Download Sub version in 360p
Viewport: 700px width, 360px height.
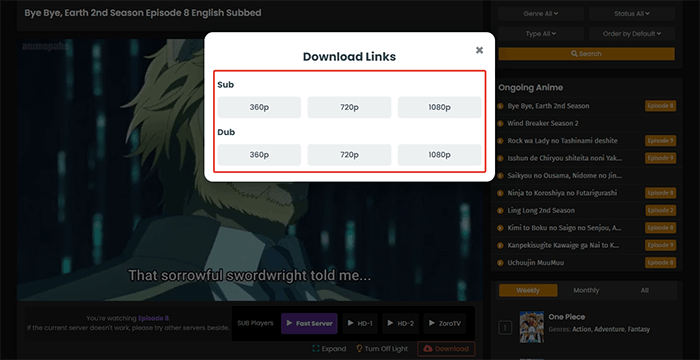(x=259, y=107)
